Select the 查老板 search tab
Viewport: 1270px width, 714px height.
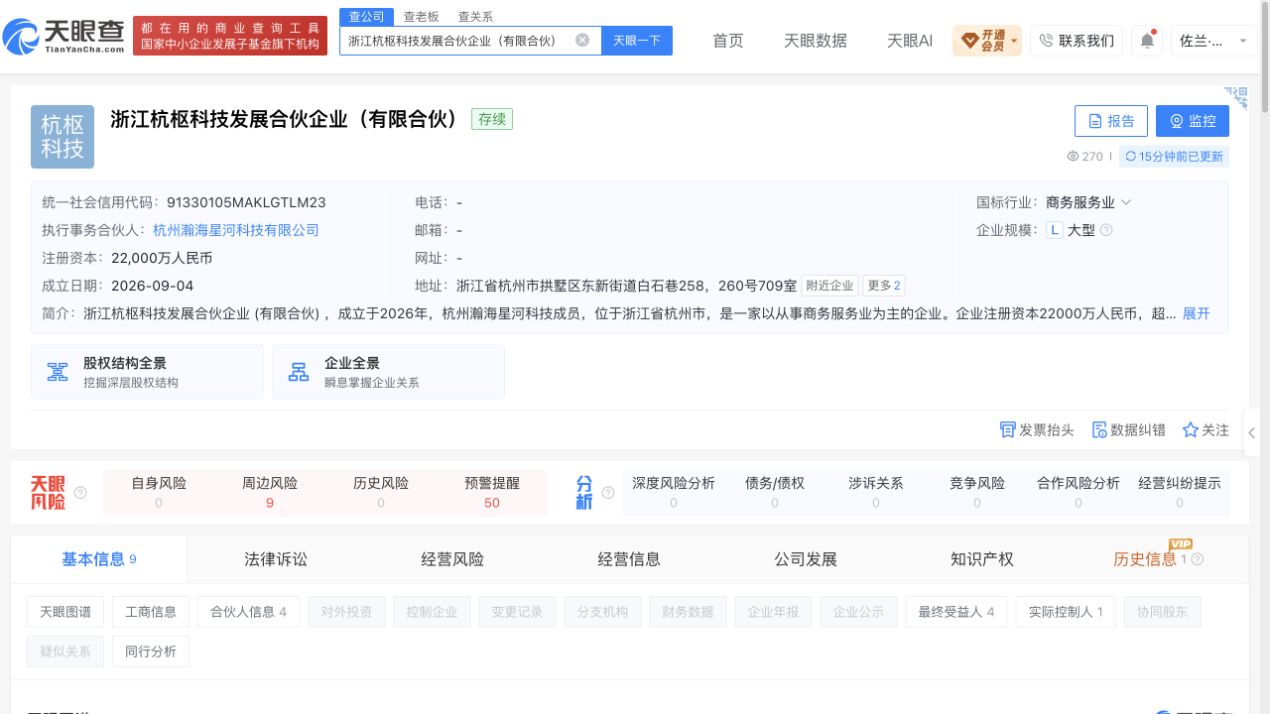(x=421, y=17)
